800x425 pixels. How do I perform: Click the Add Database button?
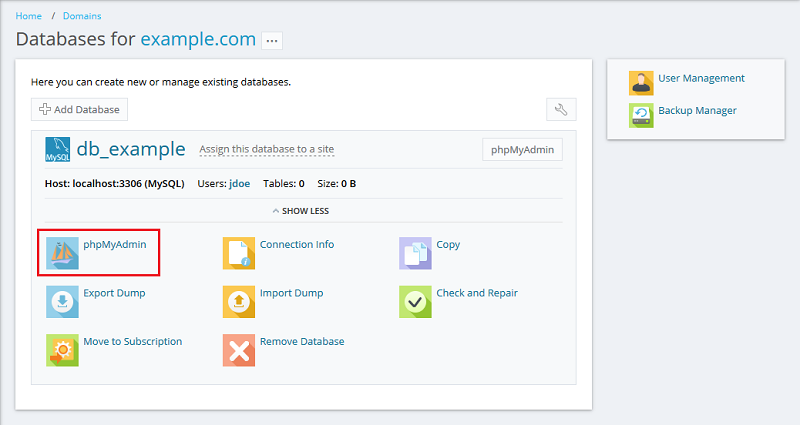(x=80, y=109)
